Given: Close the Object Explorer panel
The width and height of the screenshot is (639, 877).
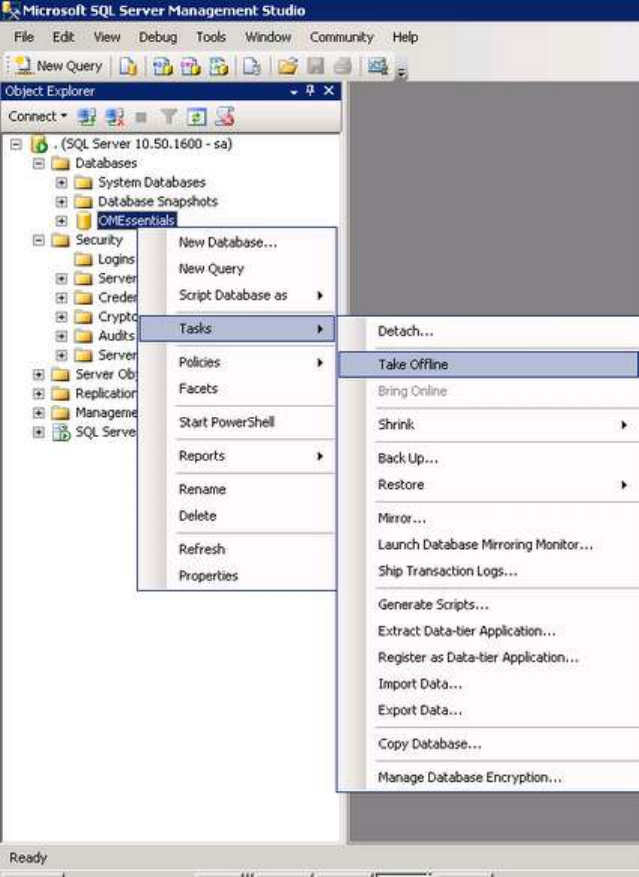Looking at the screenshot, I should pos(329,91).
